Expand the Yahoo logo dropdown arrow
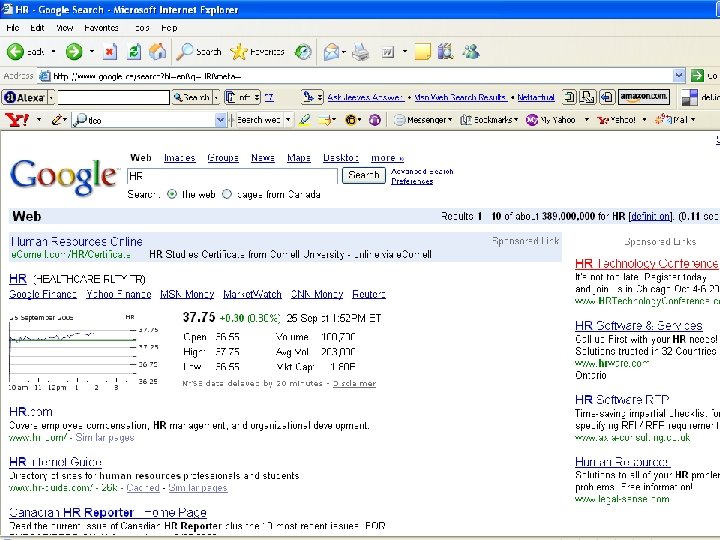 [x=39, y=120]
